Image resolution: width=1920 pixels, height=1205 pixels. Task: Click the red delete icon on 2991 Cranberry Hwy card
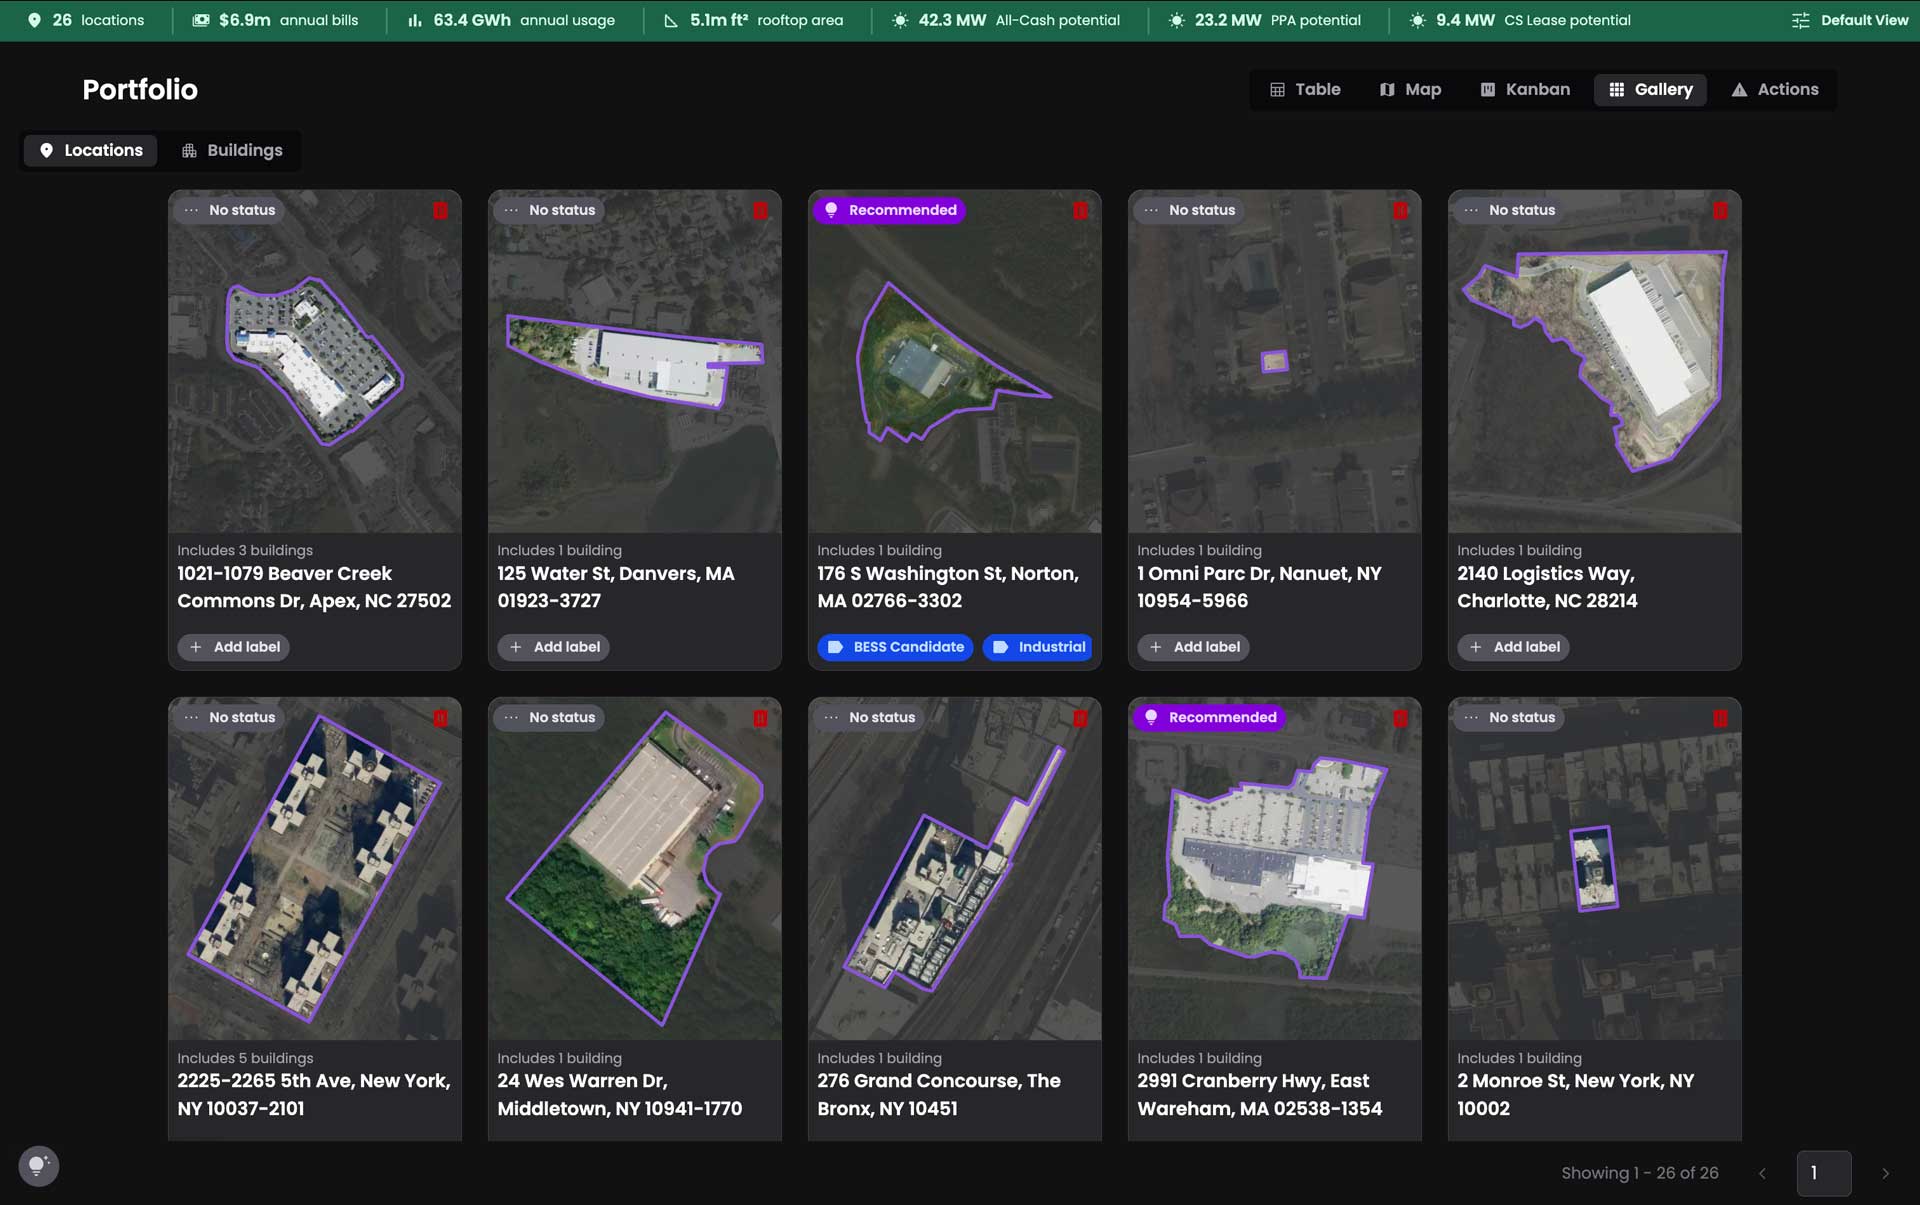click(x=1400, y=718)
